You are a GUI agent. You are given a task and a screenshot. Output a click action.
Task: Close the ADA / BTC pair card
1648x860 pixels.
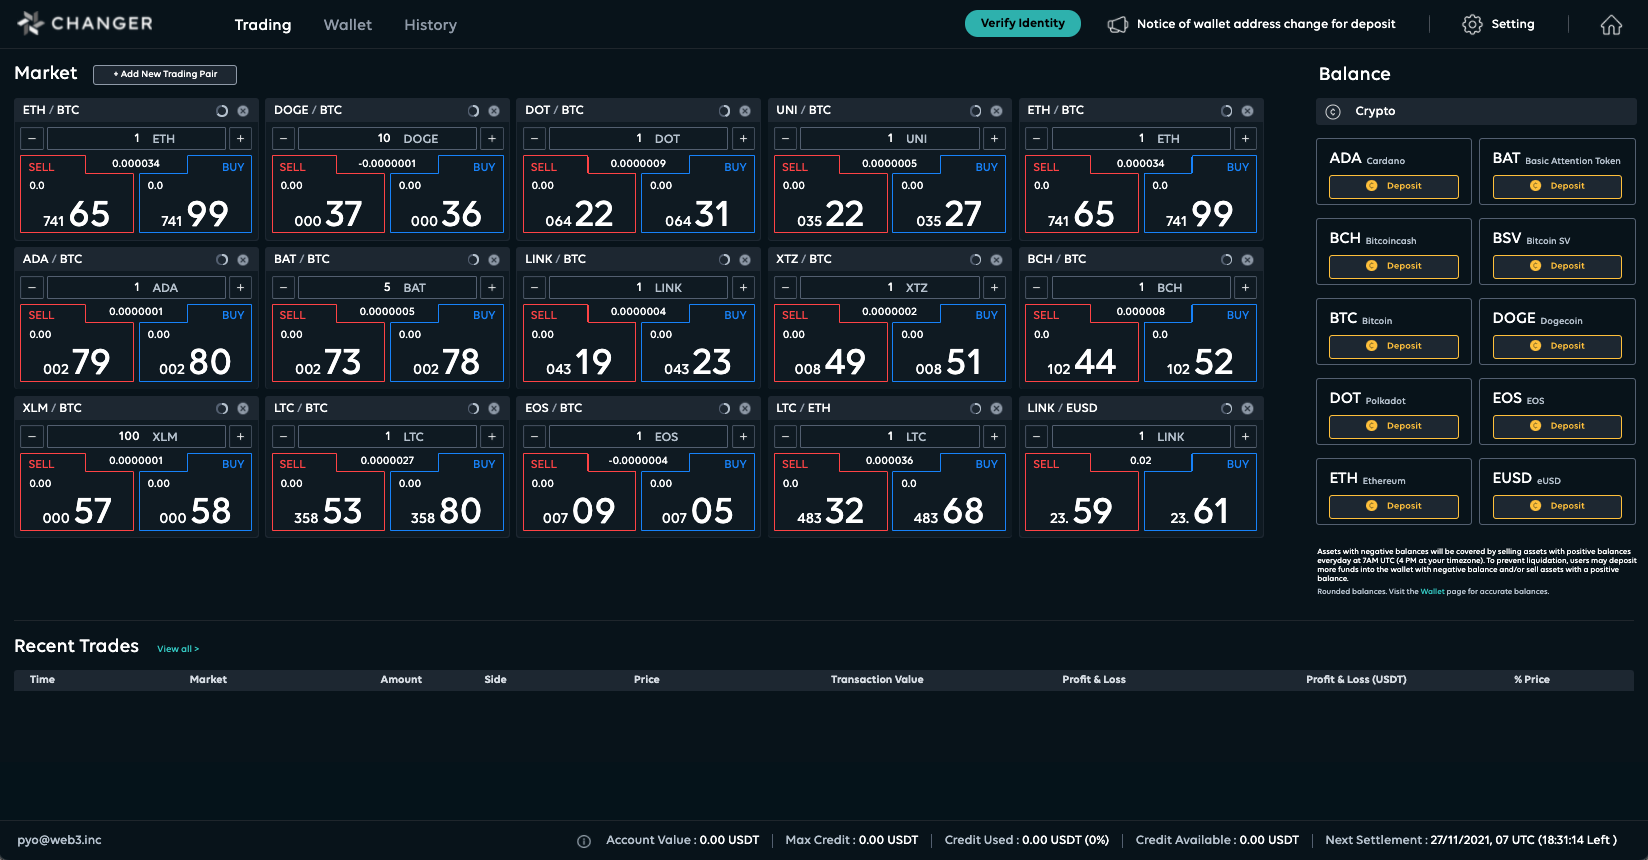(x=243, y=260)
